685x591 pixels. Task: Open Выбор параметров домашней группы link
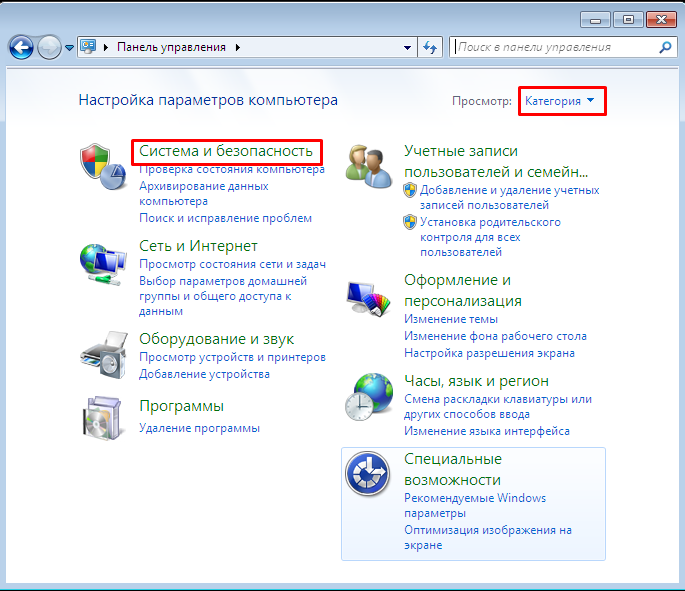tap(223, 296)
